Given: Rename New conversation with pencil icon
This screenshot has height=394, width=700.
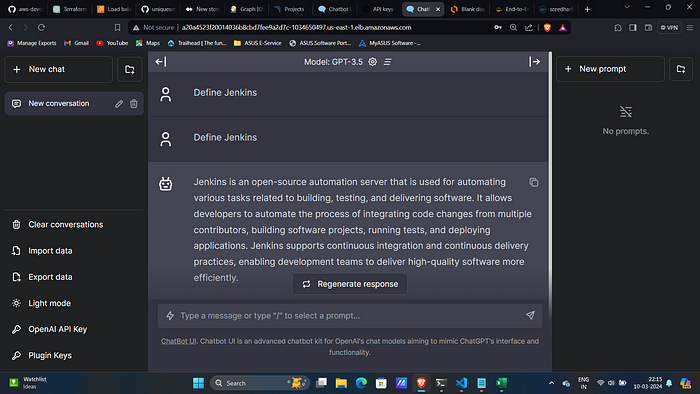Looking at the screenshot, I should [119, 104].
